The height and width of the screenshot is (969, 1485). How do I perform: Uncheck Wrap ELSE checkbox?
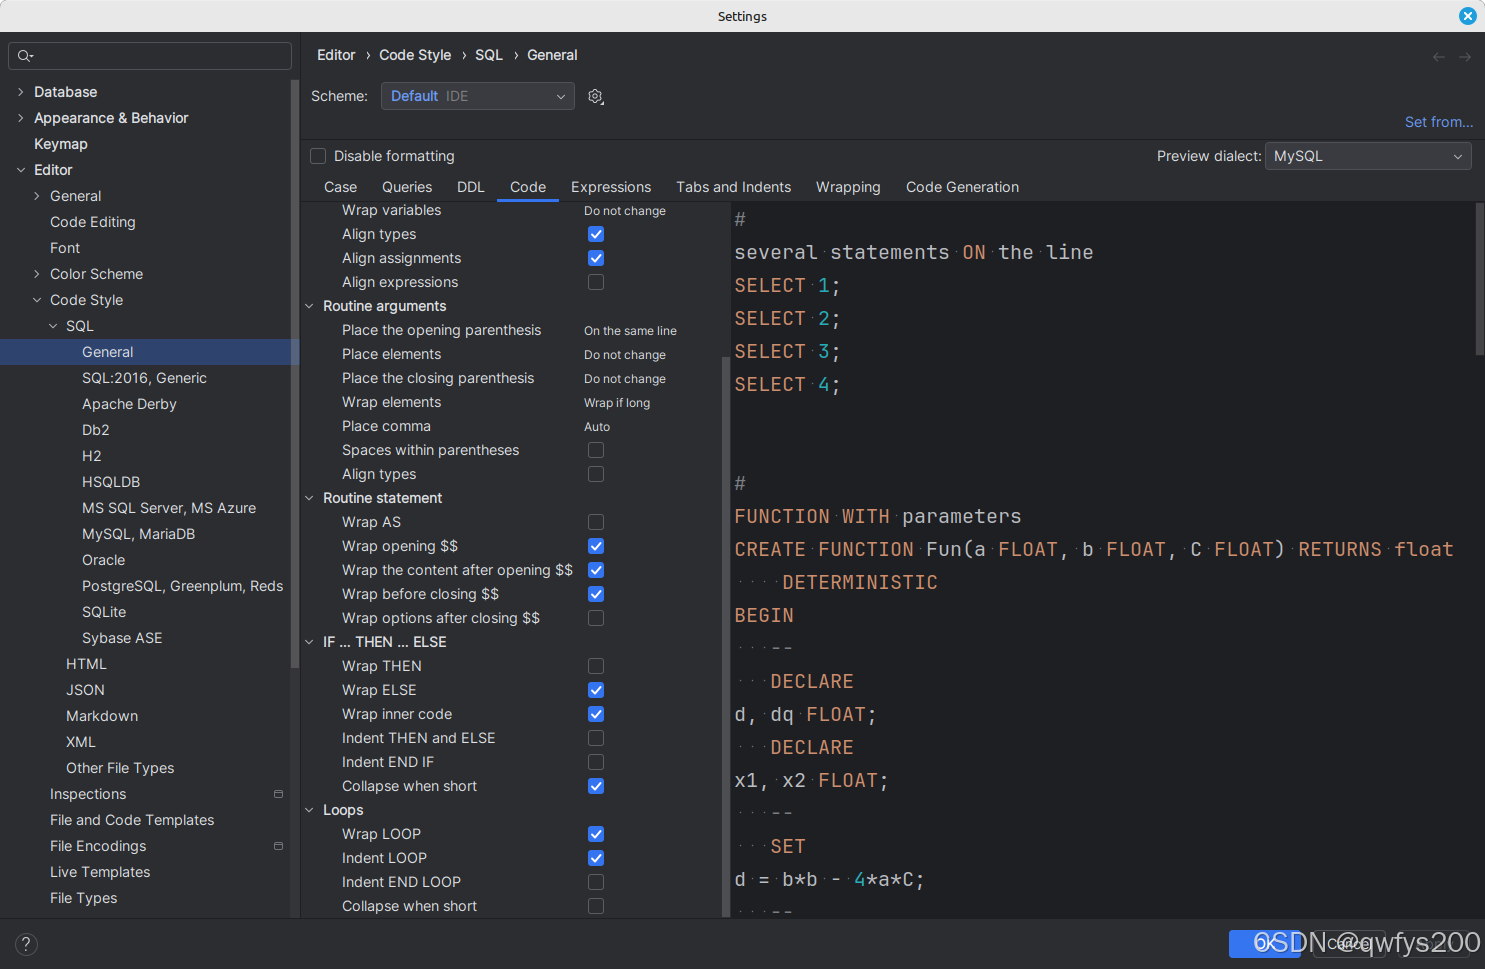(x=596, y=690)
